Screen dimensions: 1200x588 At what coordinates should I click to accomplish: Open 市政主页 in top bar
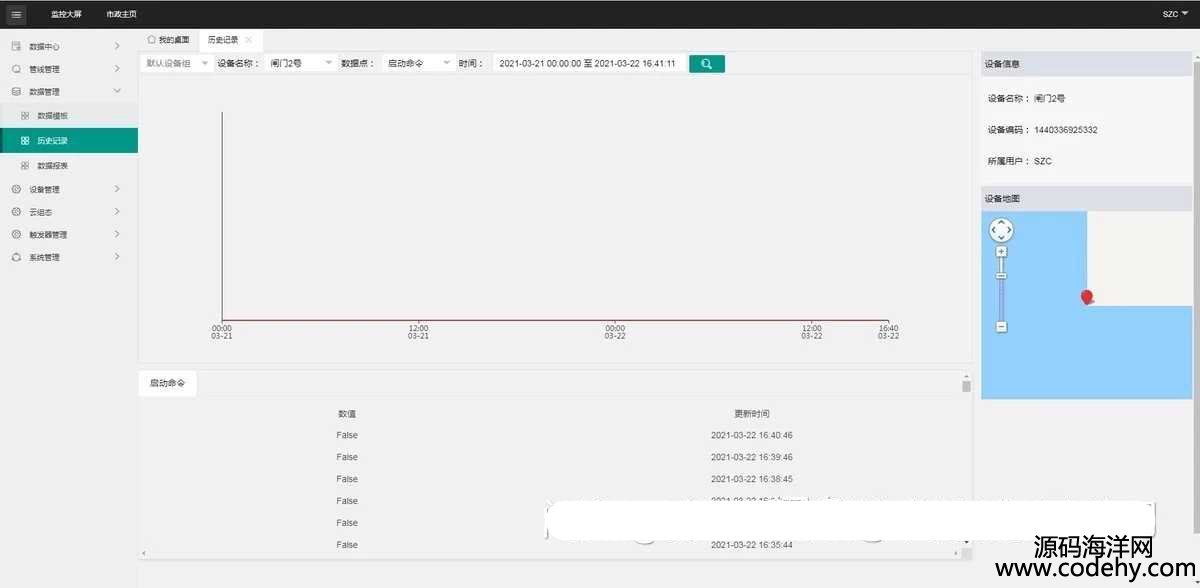tap(122, 14)
